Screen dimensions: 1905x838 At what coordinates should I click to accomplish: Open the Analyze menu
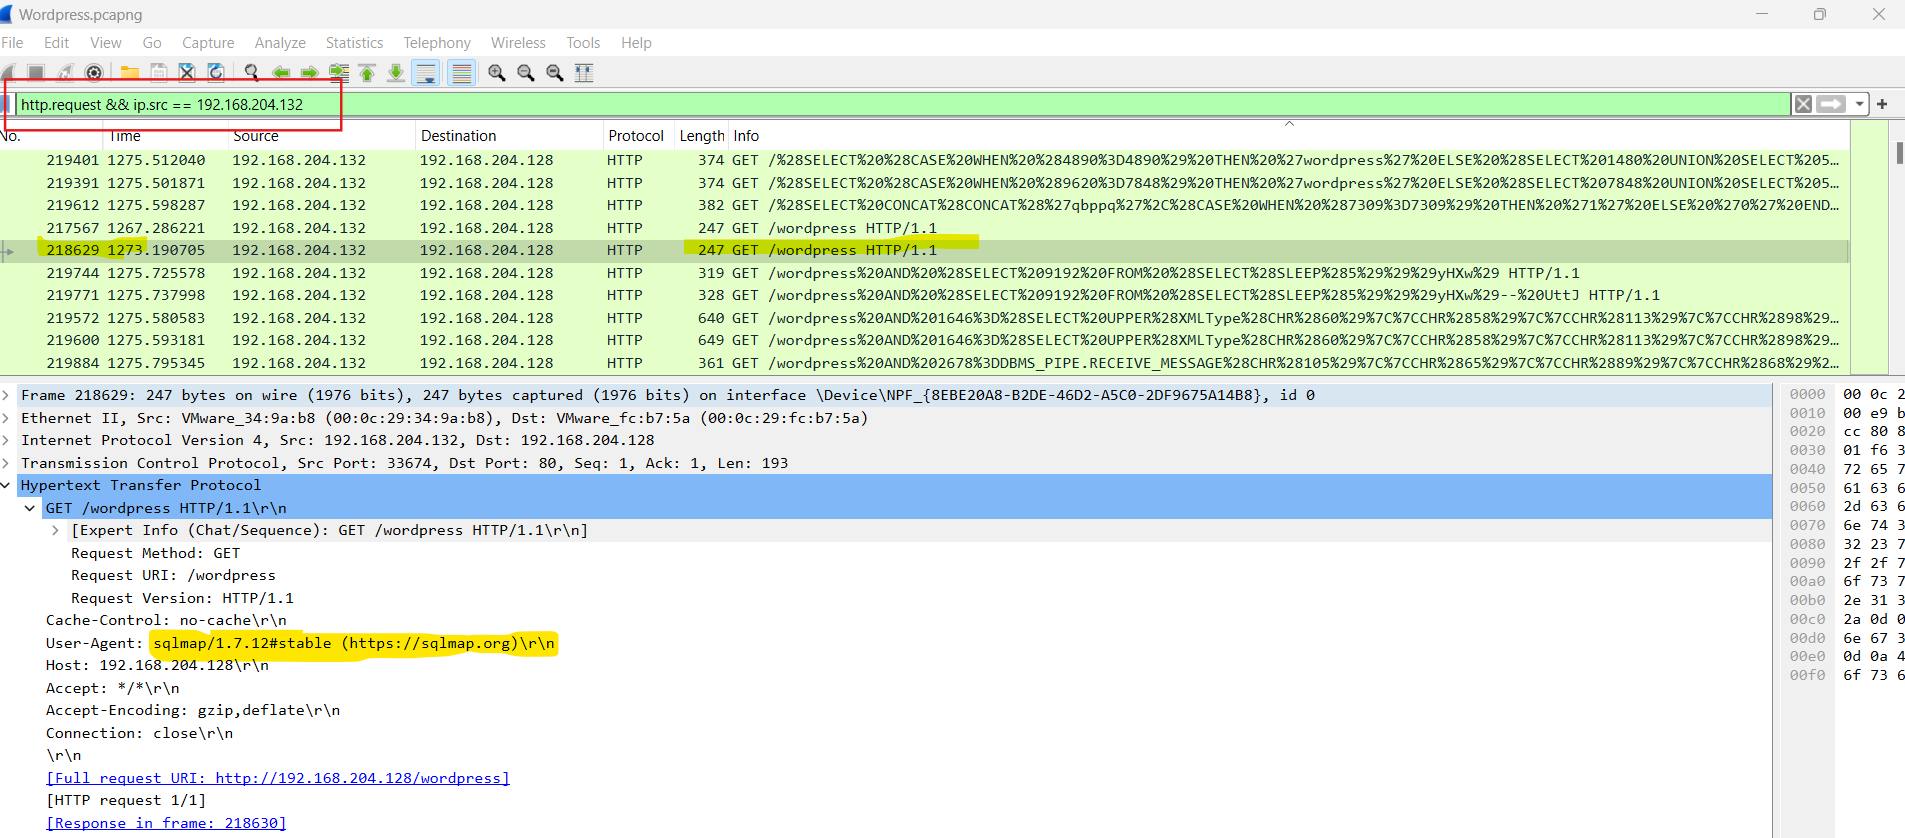coord(280,42)
